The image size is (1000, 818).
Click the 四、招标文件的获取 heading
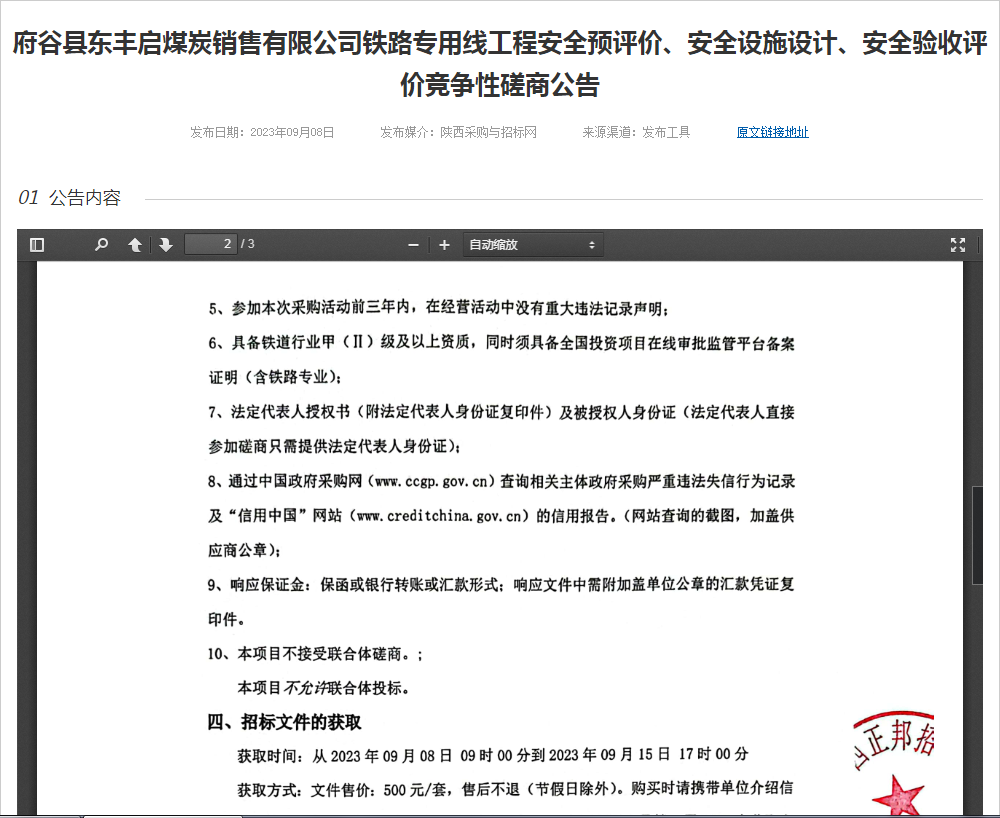284,722
